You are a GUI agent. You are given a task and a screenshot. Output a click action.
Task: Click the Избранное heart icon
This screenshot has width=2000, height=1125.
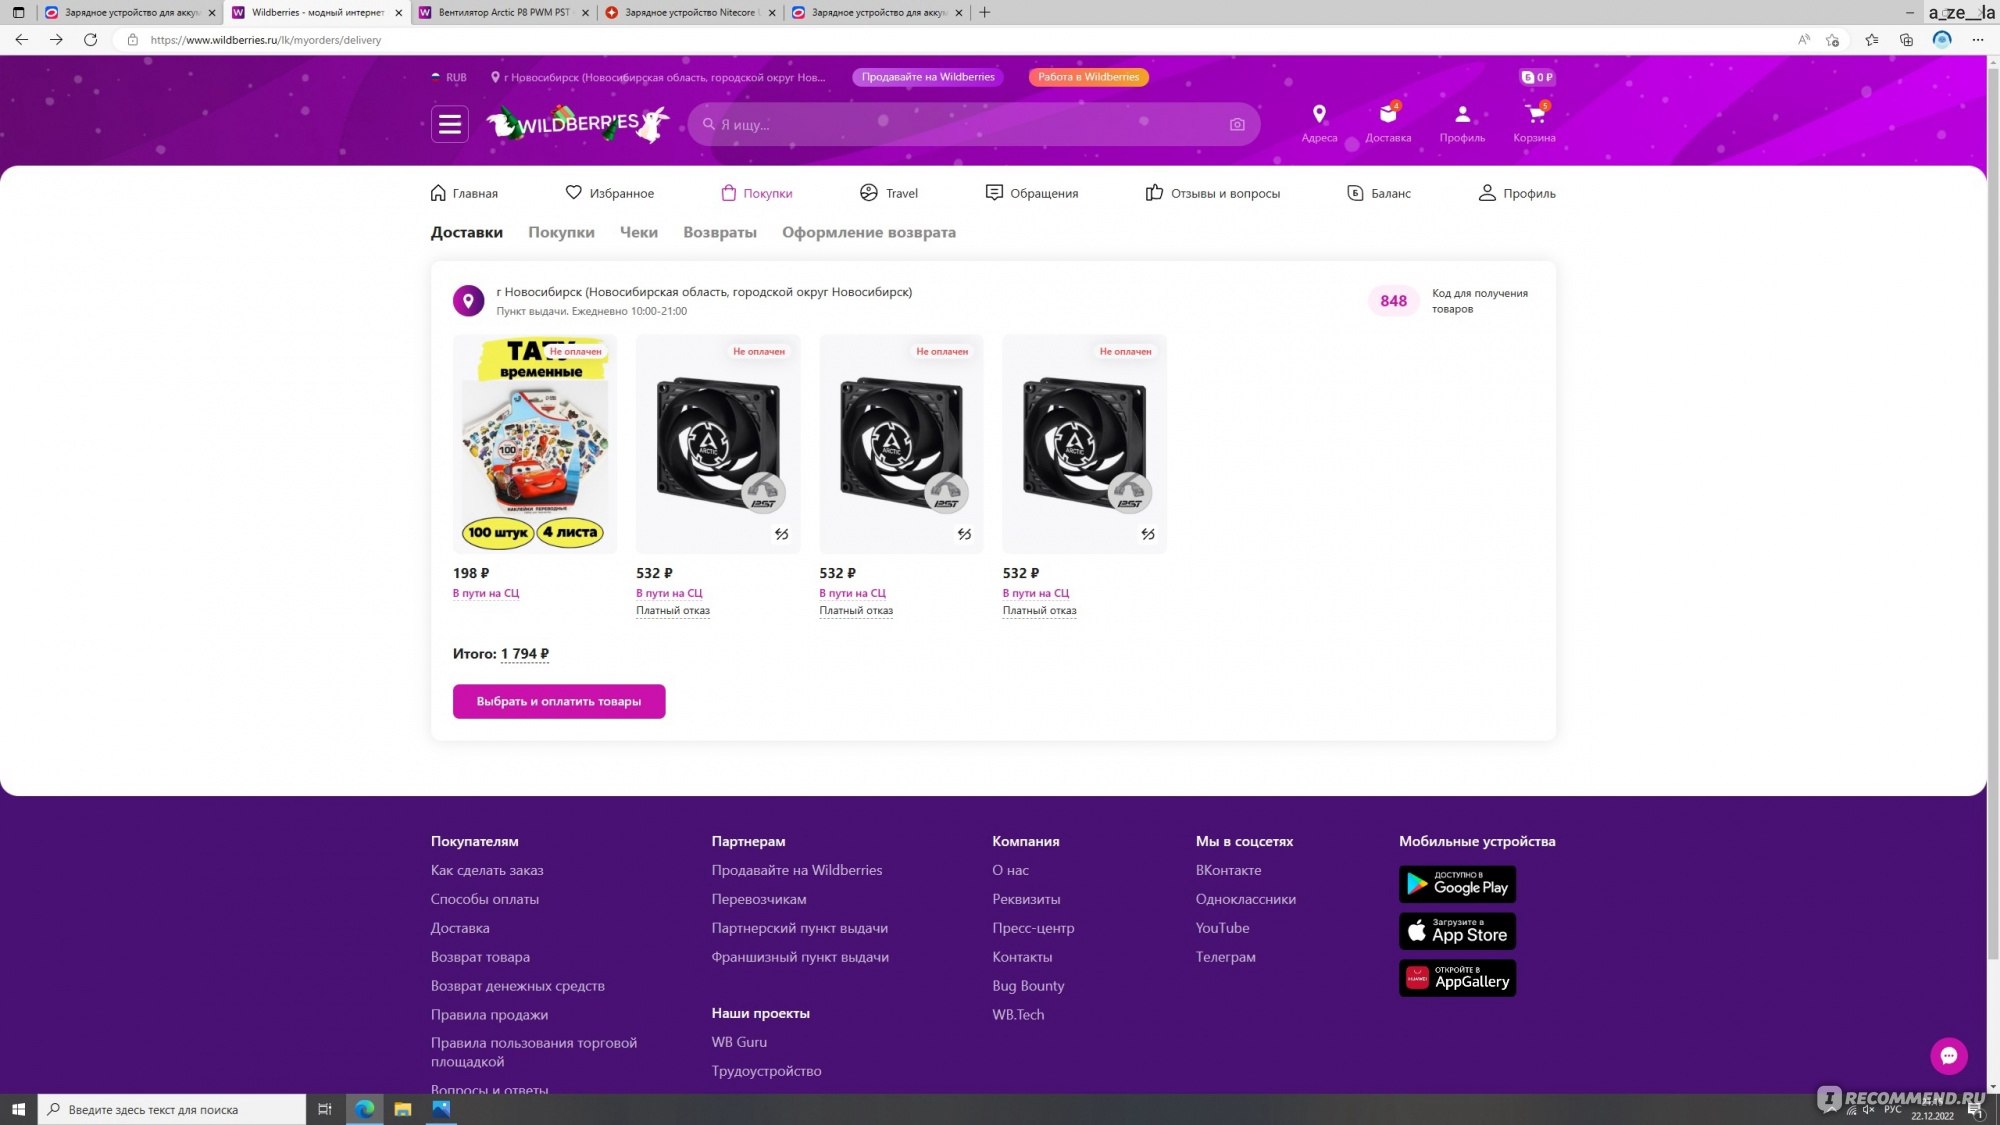coord(574,192)
